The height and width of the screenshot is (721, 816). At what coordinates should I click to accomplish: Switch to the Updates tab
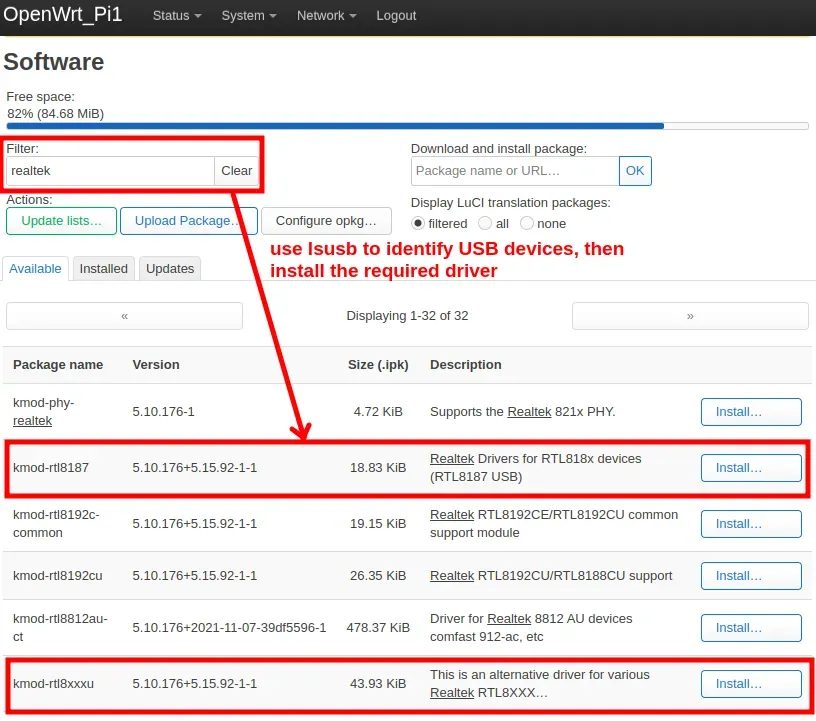(170, 269)
